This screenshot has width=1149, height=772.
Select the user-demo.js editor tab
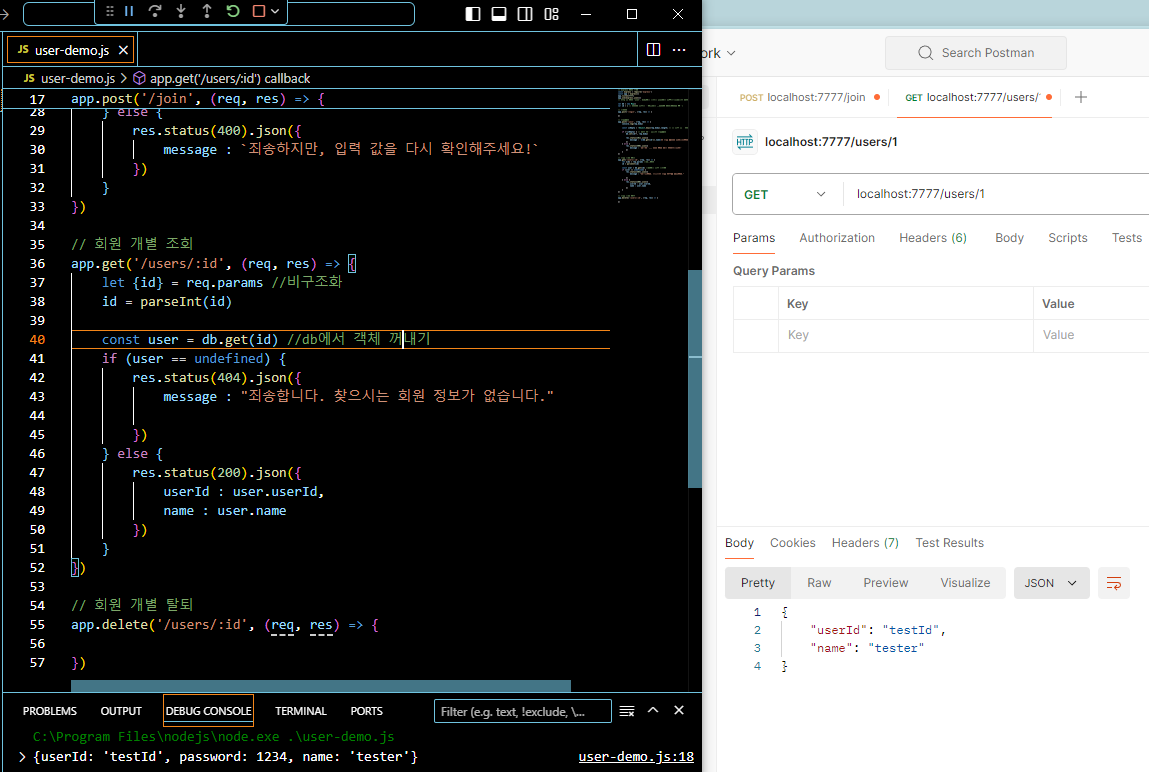[x=70, y=50]
